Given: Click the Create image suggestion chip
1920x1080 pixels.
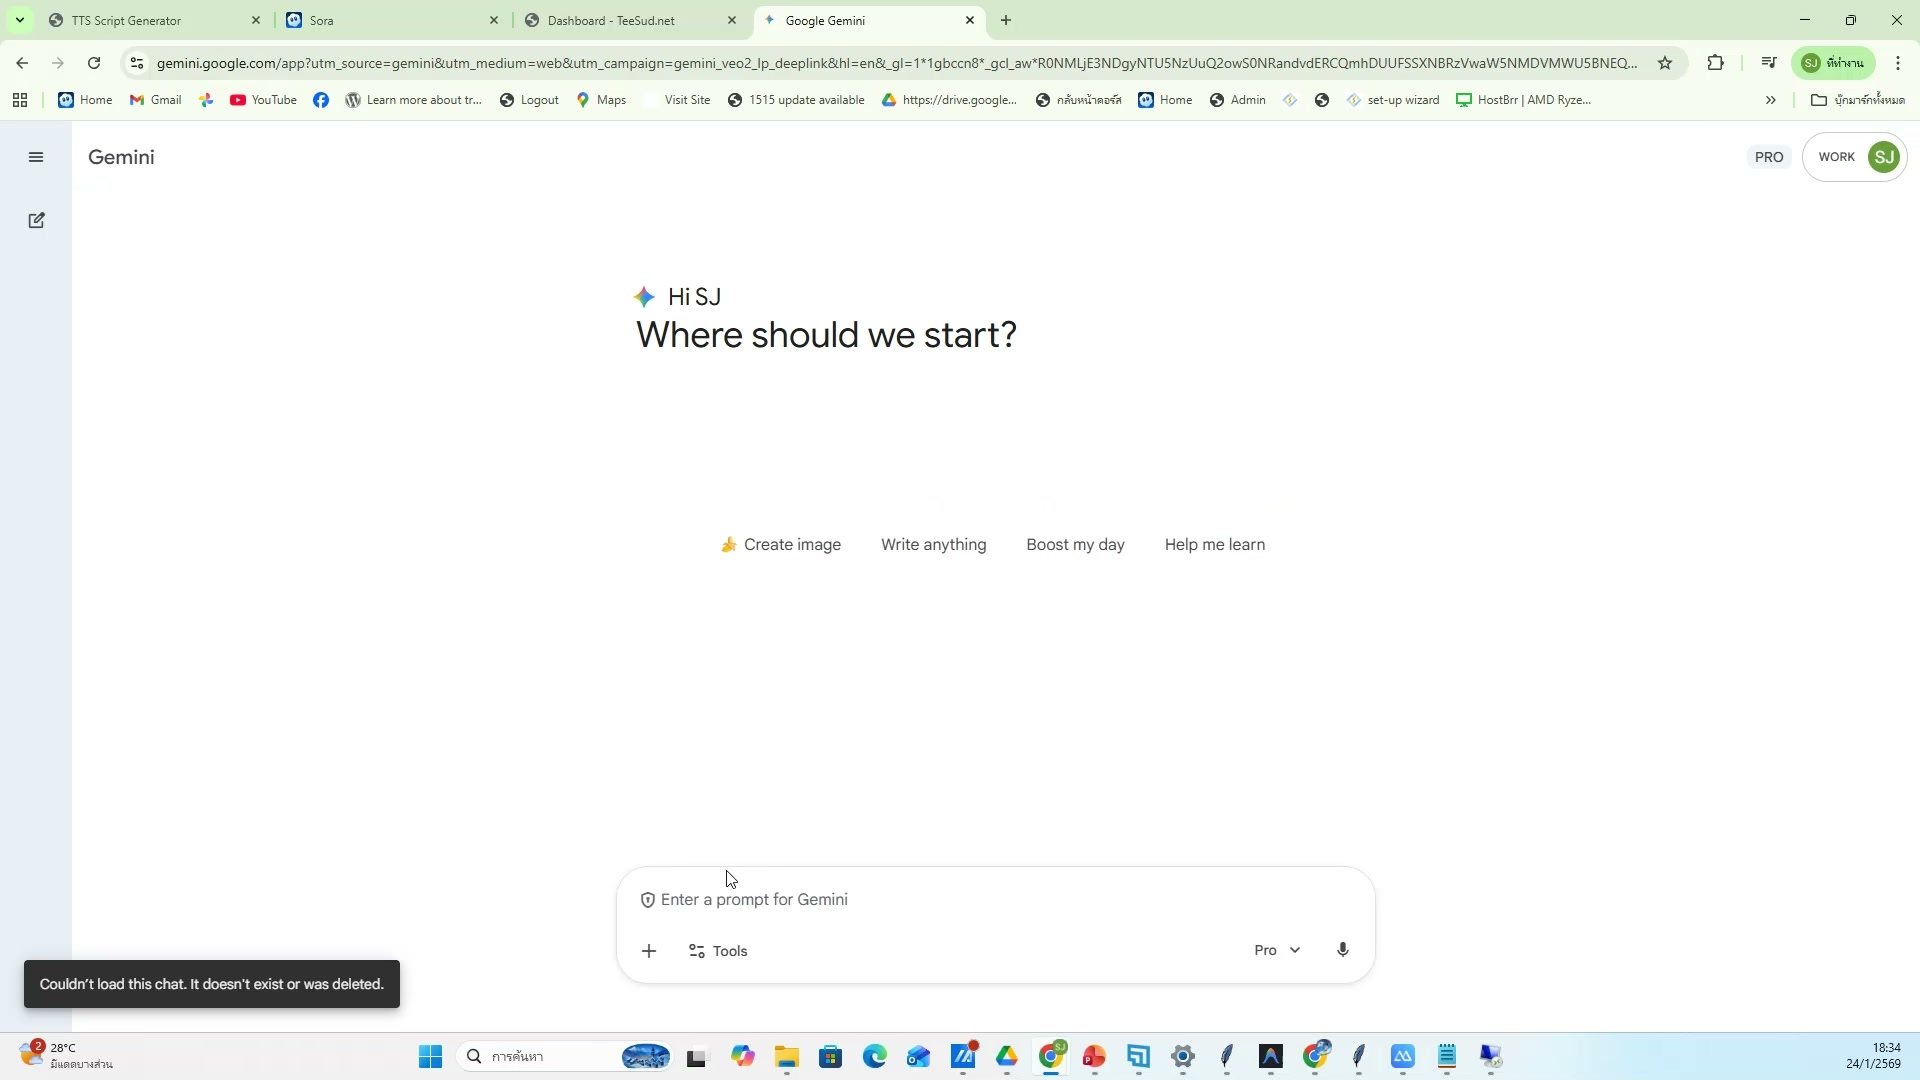Looking at the screenshot, I should (780, 545).
